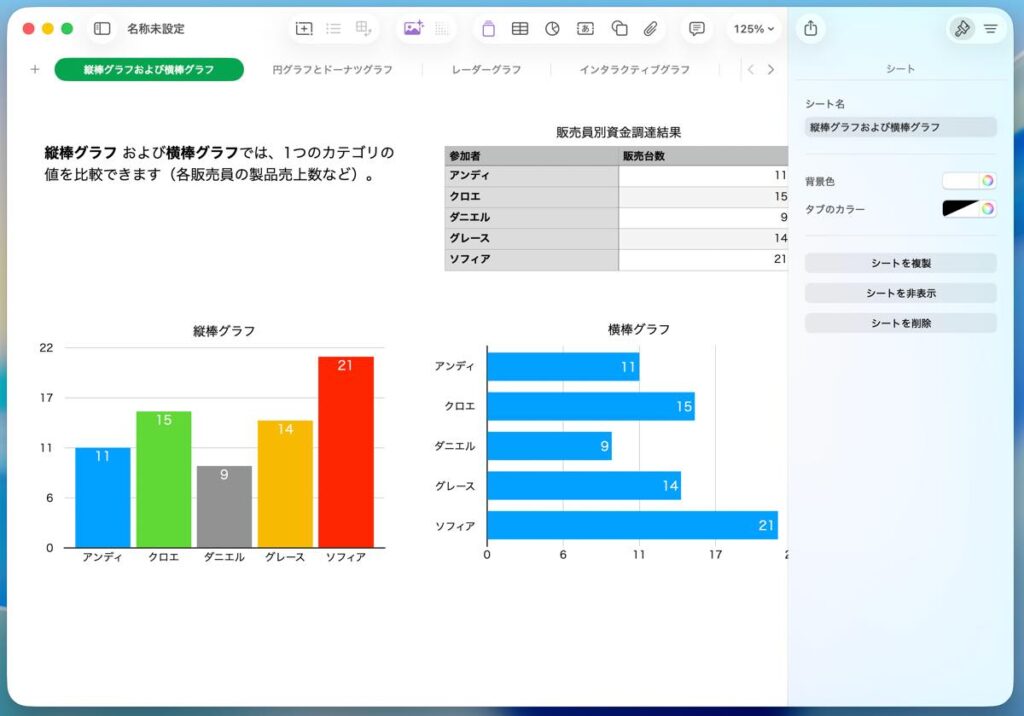The image size is (1024, 716).
Task: Select the クロエ horizontal bar labeled 15
Action: 591,406
